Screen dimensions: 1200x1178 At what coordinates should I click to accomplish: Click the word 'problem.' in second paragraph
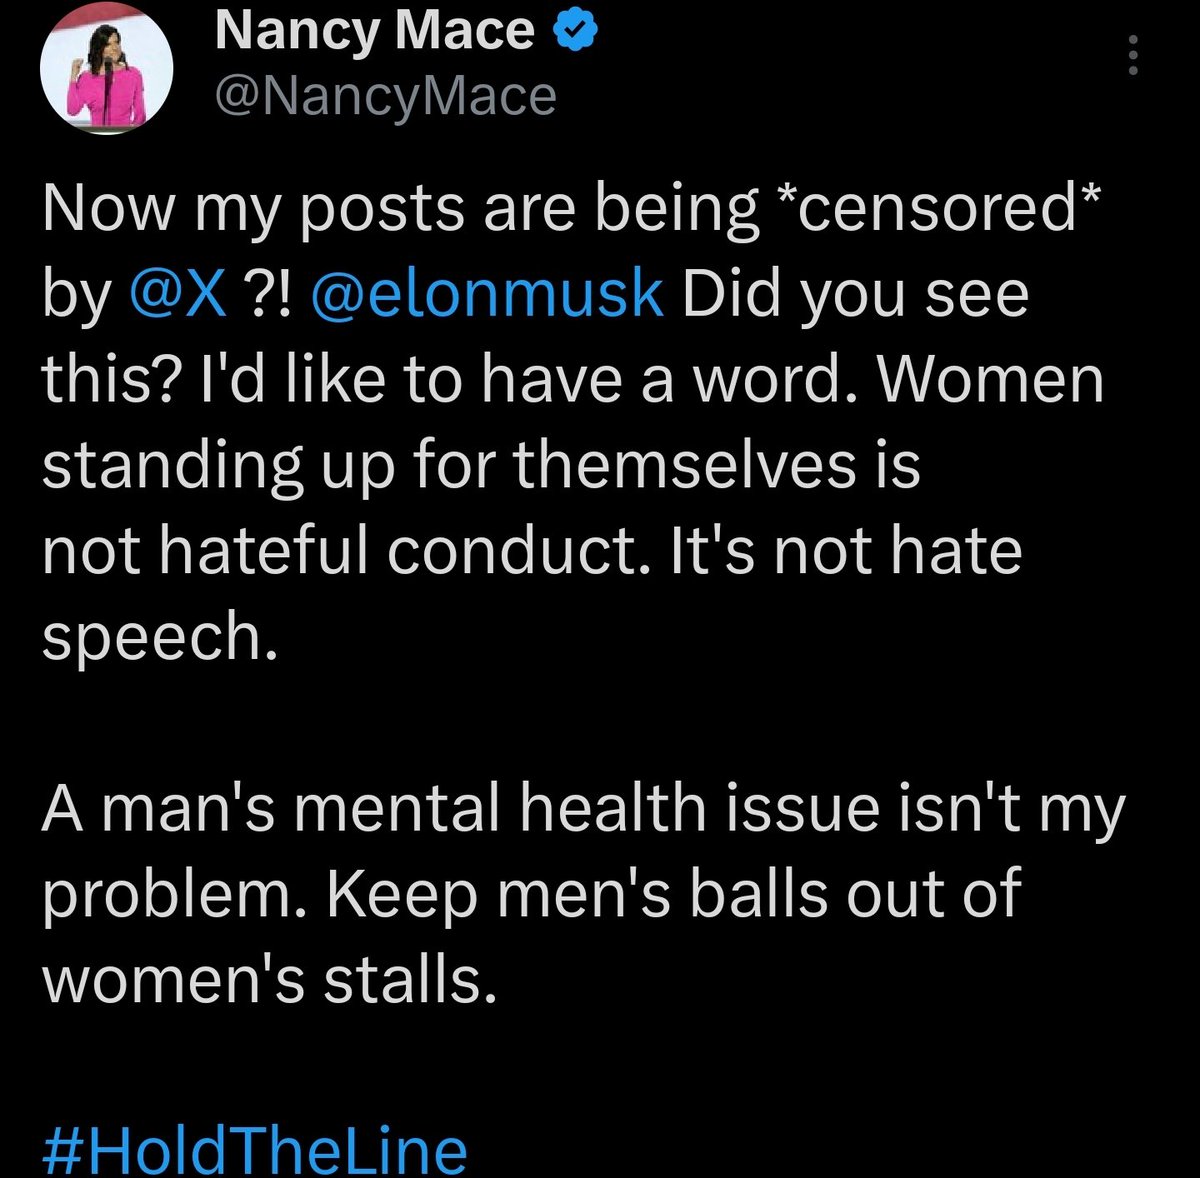click(177, 894)
